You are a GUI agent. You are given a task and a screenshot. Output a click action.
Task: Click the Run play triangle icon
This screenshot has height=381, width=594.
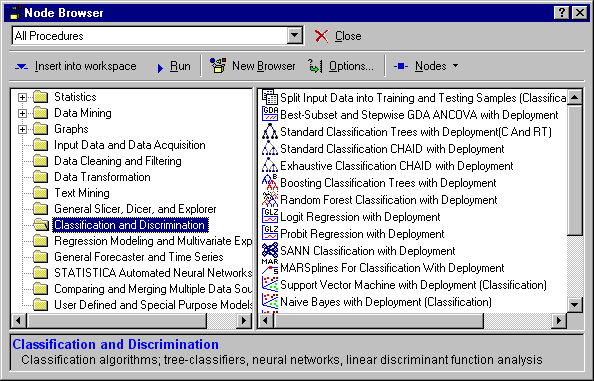tap(160, 68)
